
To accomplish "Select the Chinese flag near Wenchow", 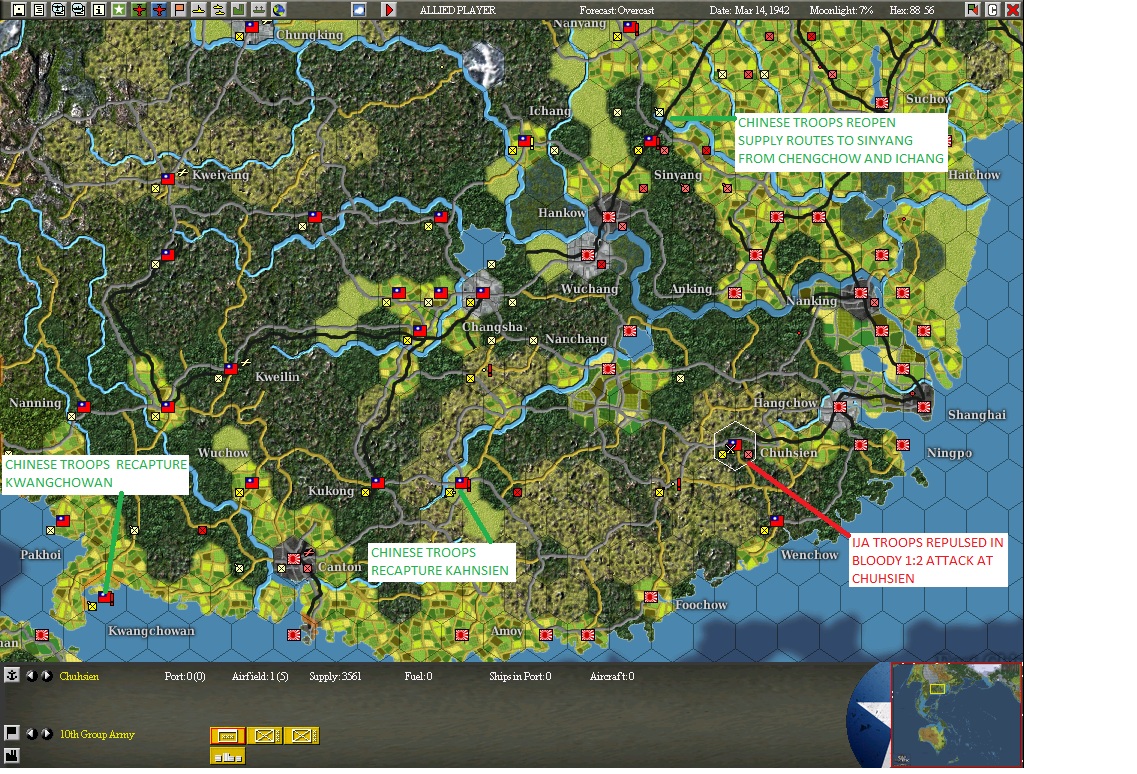I will [x=777, y=520].
